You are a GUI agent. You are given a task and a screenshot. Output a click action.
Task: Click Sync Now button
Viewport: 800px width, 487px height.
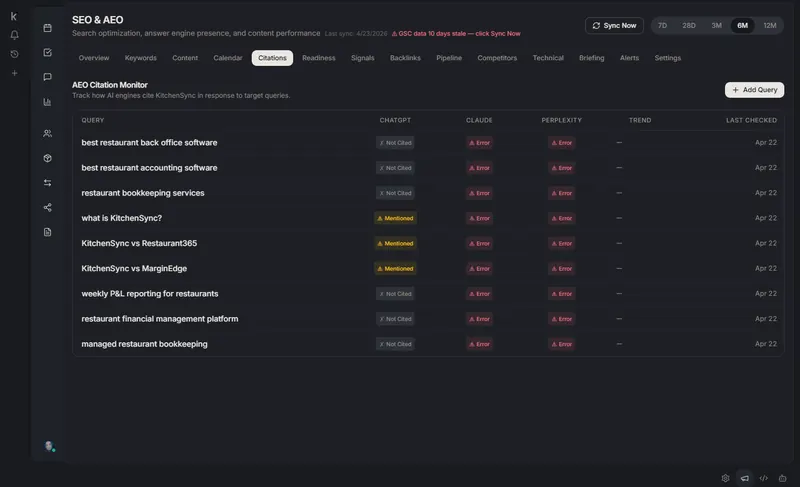click(614, 25)
